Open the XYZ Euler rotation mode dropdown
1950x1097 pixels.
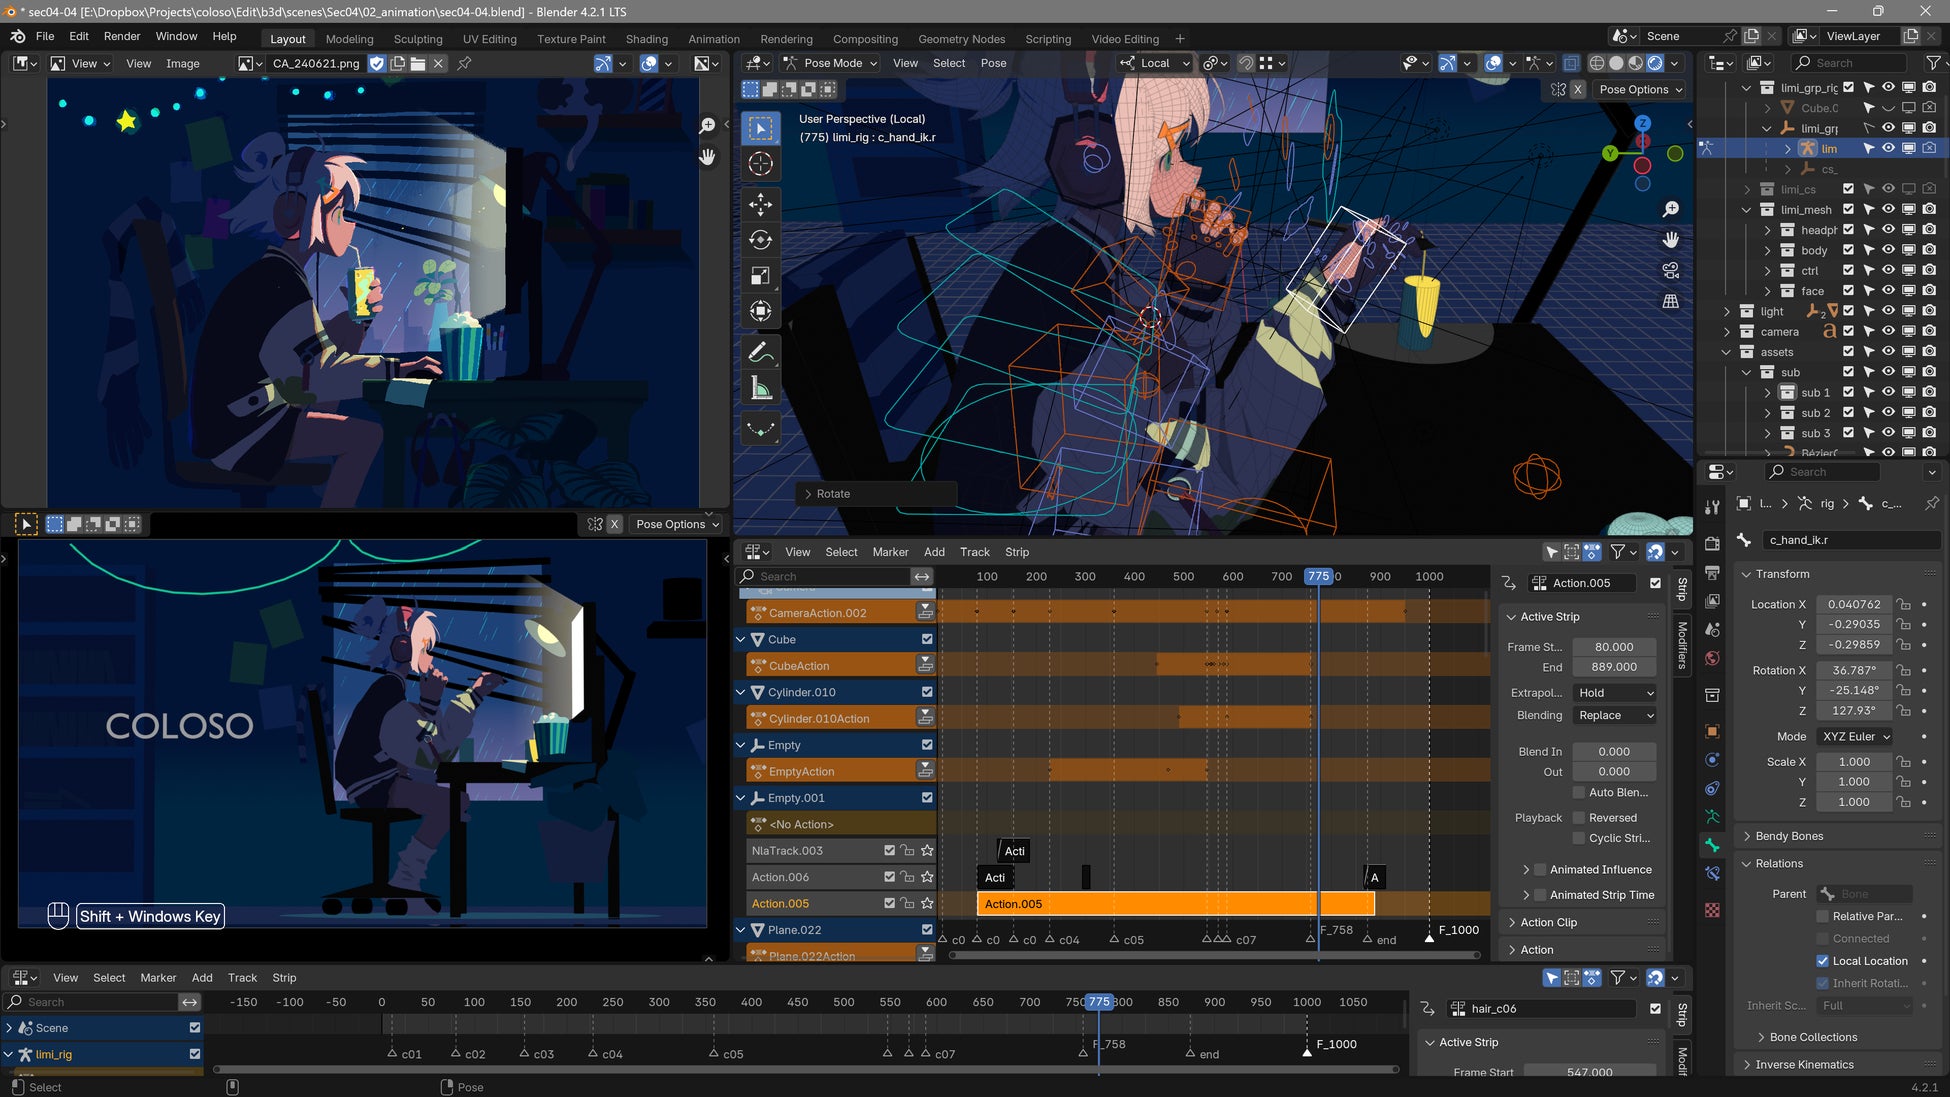coord(1855,736)
